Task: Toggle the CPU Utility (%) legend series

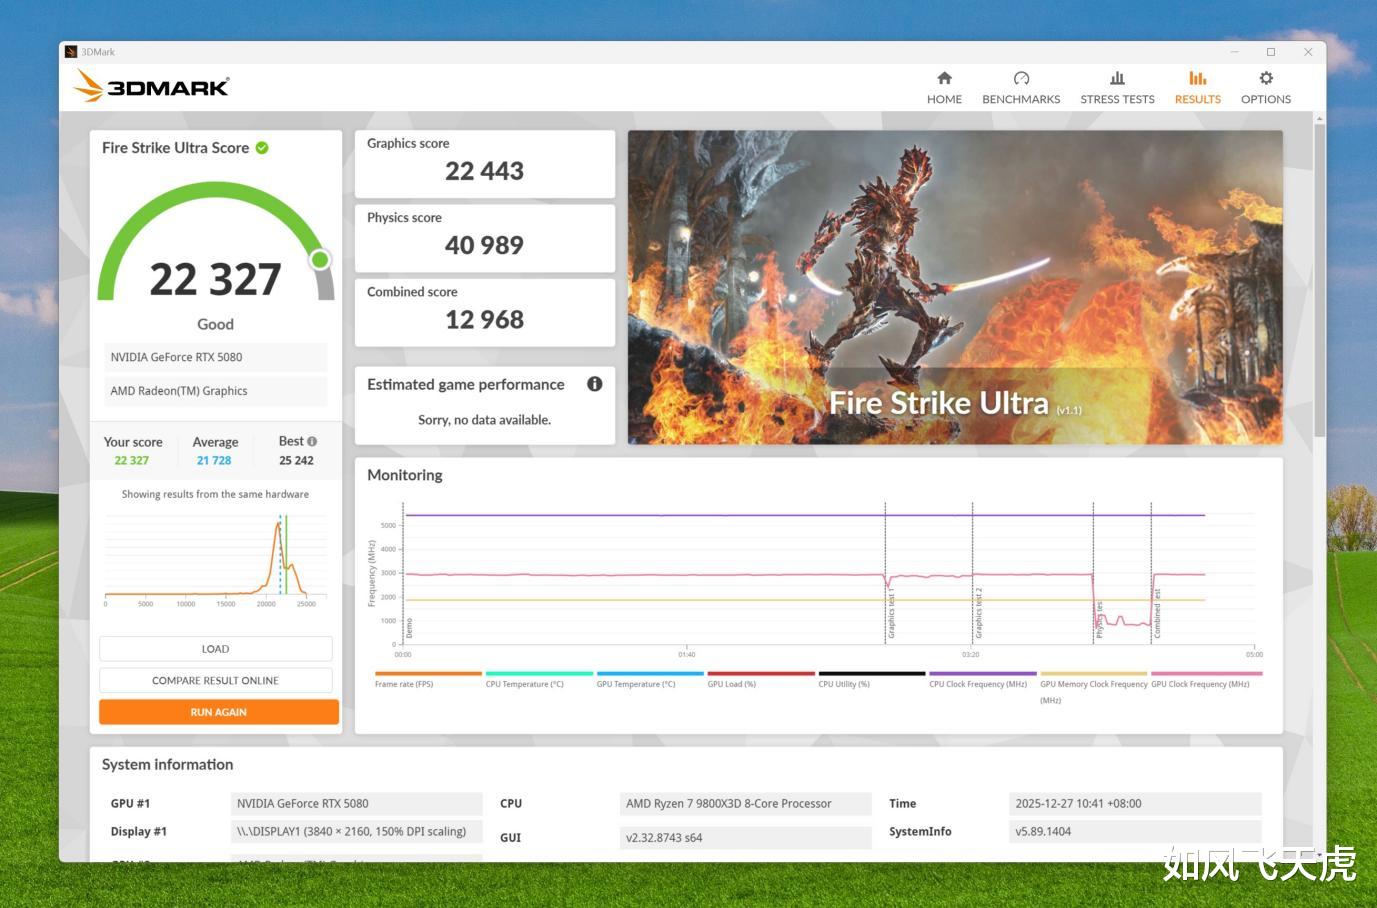Action: point(872,680)
